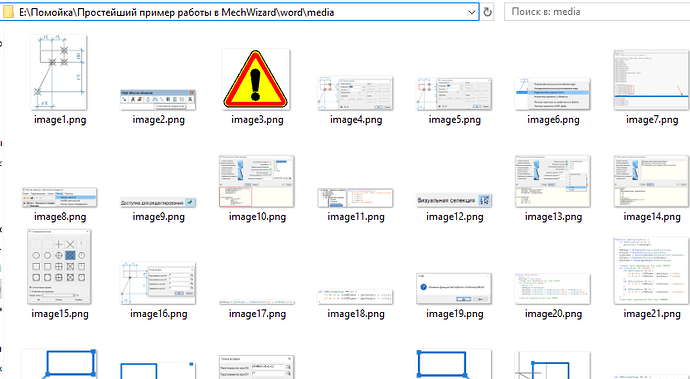Refresh the media folder view
This screenshot has height=379, width=690.
(x=487, y=12)
